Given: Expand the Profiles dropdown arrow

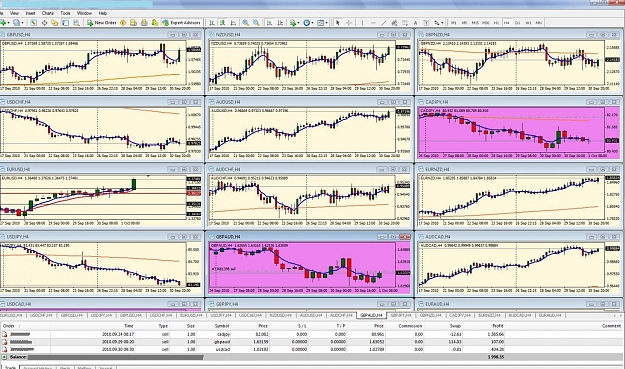Looking at the screenshot, I should (22, 23).
